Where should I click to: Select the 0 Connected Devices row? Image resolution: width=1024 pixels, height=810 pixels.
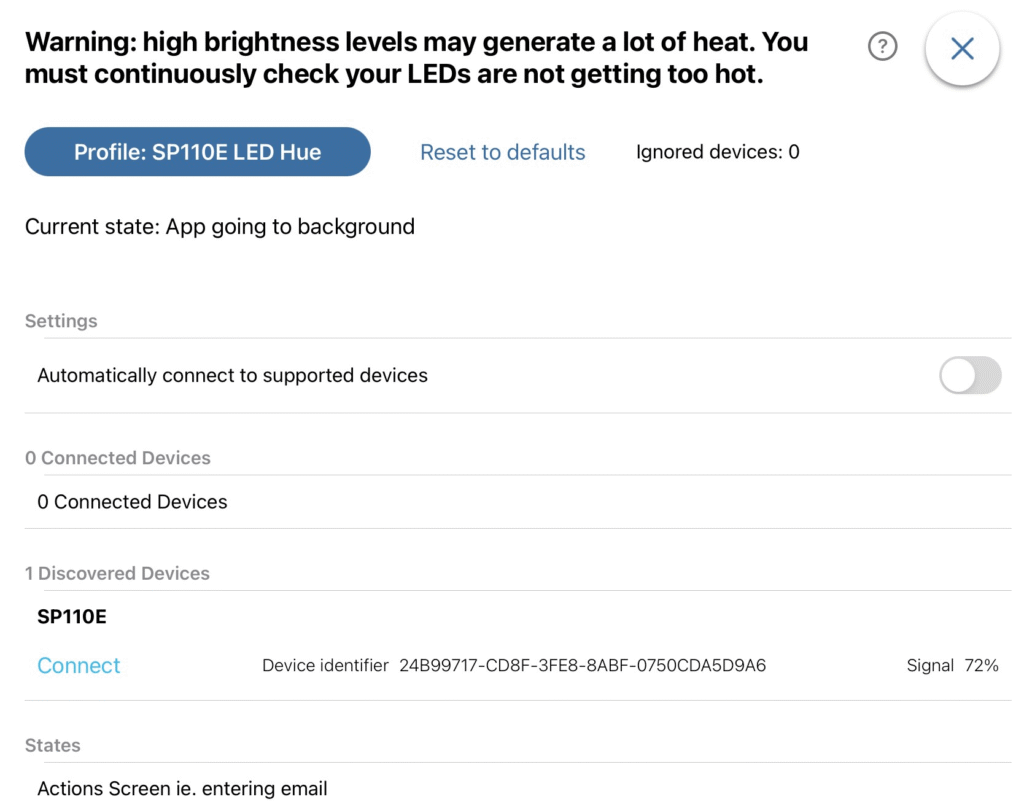click(517, 502)
